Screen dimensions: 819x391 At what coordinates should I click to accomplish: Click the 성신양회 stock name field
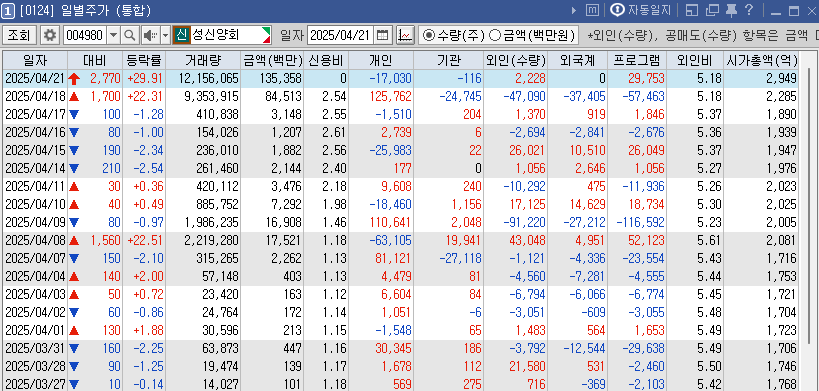click(231, 35)
